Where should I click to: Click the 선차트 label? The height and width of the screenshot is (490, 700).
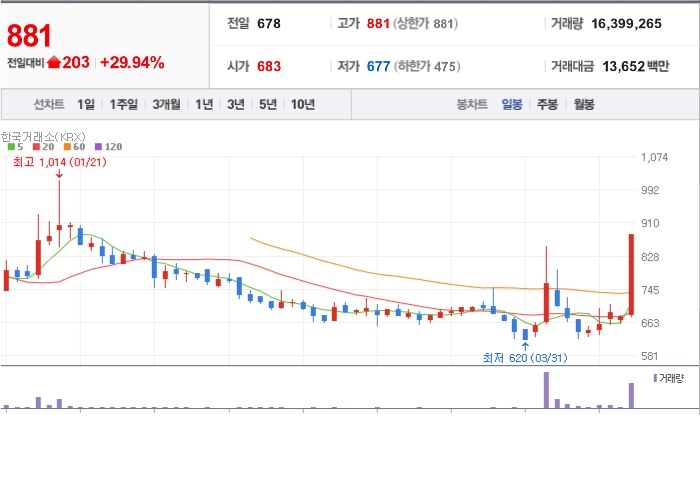click(49, 104)
